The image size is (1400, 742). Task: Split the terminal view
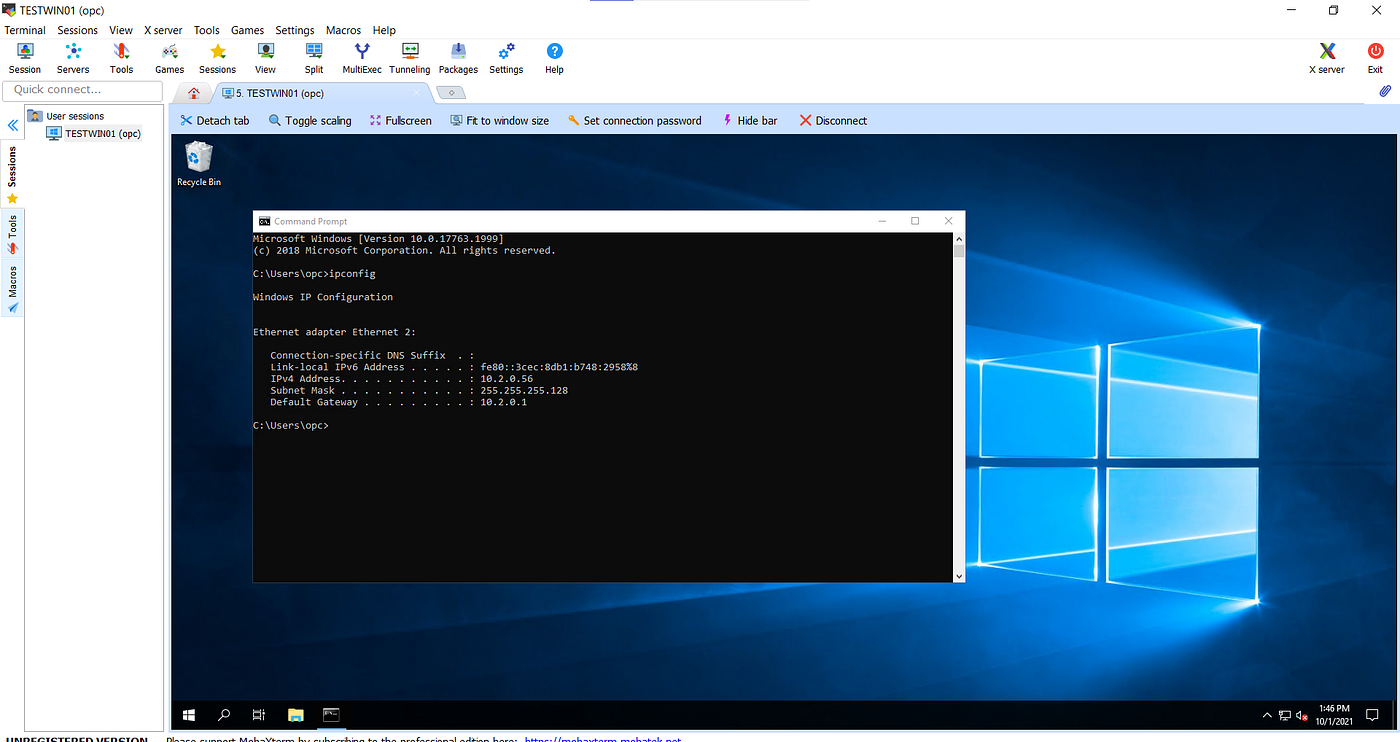click(x=313, y=56)
